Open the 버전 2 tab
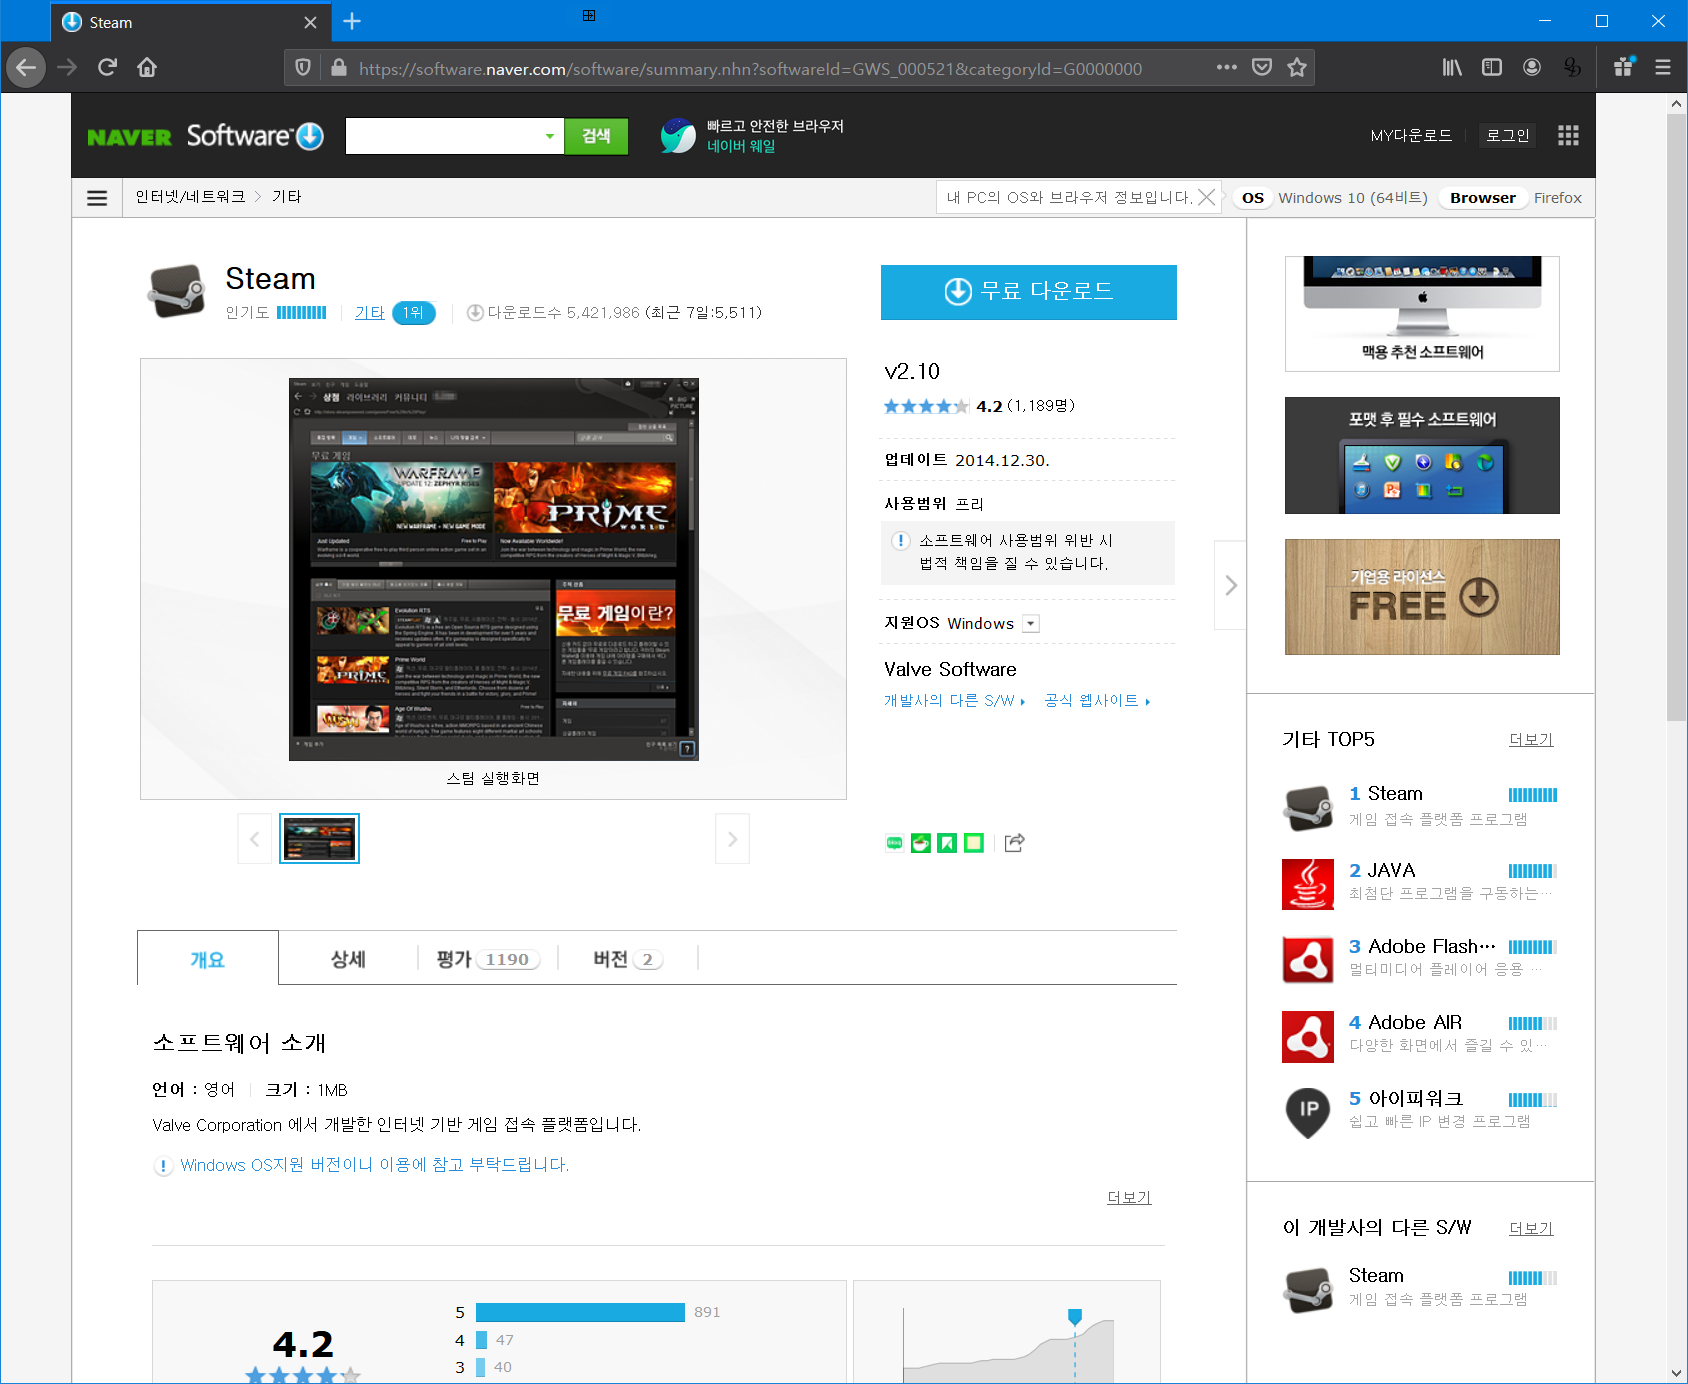 pyautogui.click(x=628, y=959)
